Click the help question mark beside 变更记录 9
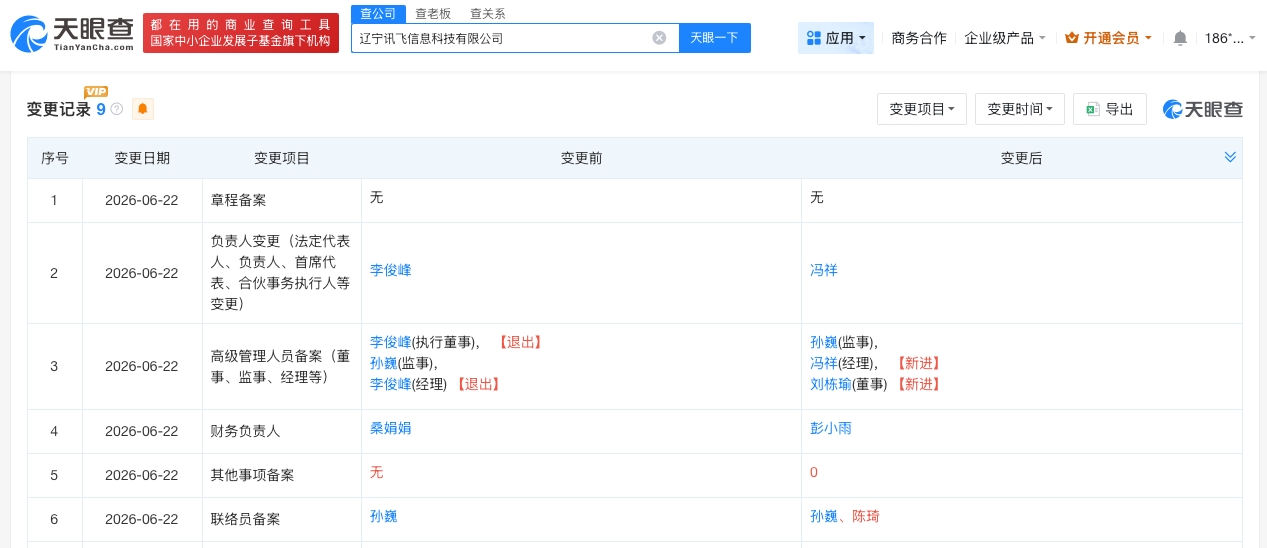 pyautogui.click(x=117, y=109)
